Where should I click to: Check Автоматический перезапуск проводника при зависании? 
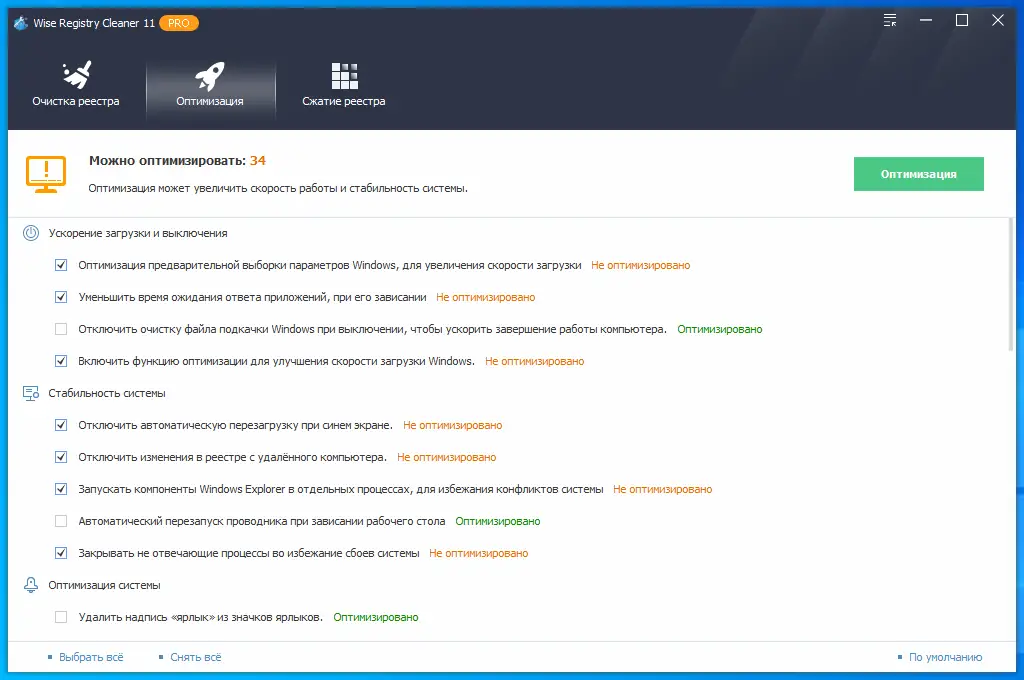(61, 521)
